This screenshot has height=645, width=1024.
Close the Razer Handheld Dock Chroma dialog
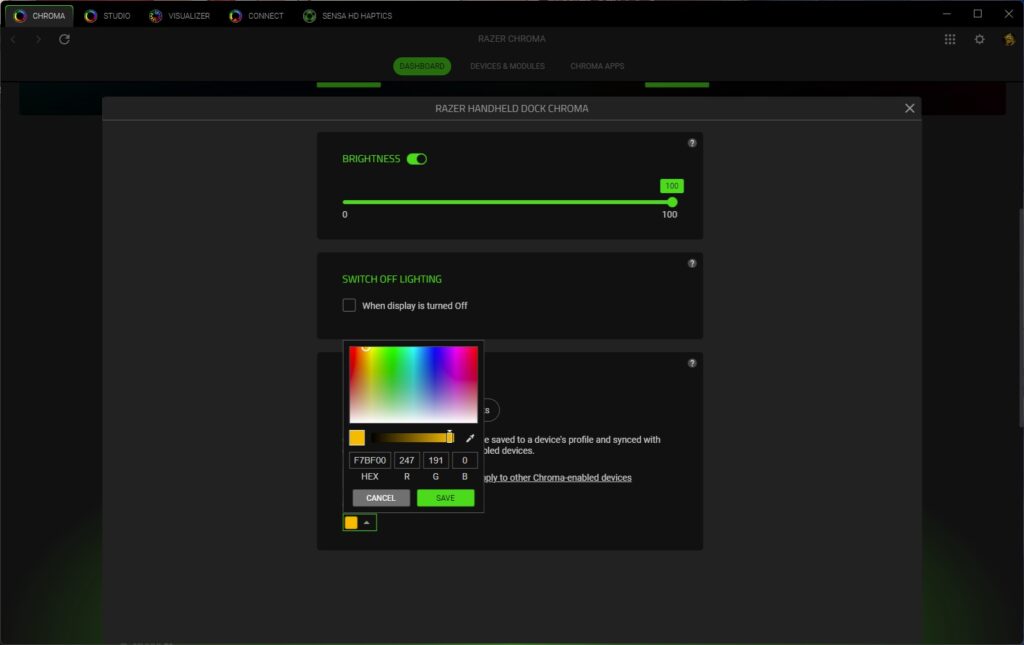[910, 108]
